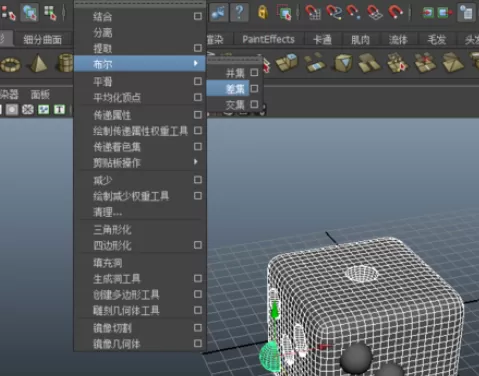Select 三角形化 menu item
479x376 pixels.
(x=112, y=230)
